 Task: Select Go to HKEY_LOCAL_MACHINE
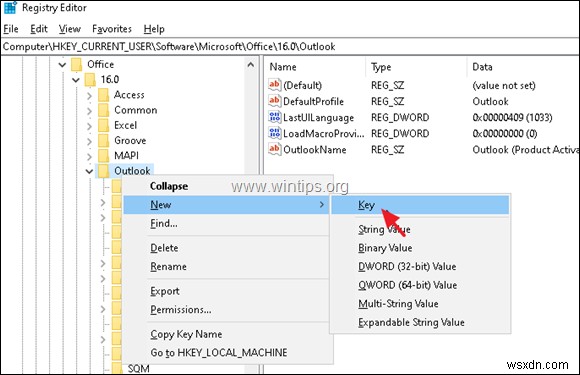[226, 352]
